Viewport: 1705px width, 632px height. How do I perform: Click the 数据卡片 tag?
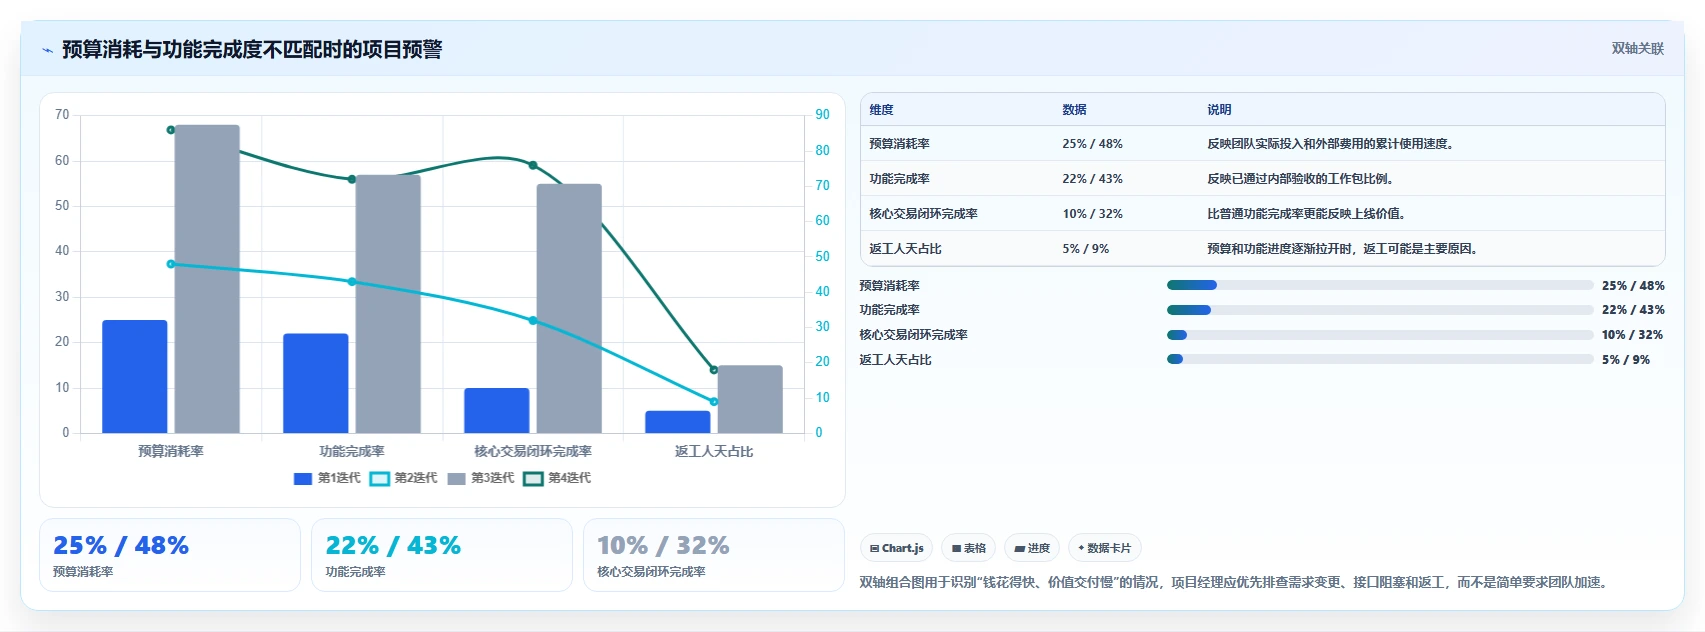point(1104,548)
